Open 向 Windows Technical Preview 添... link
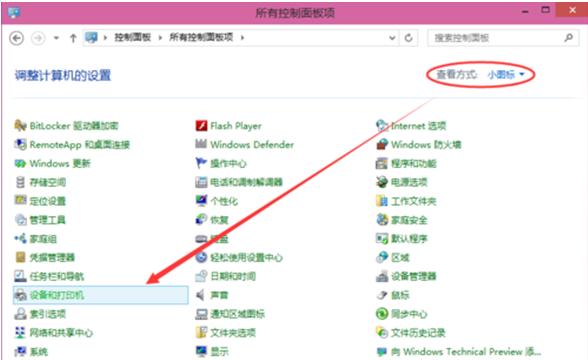 (x=466, y=351)
